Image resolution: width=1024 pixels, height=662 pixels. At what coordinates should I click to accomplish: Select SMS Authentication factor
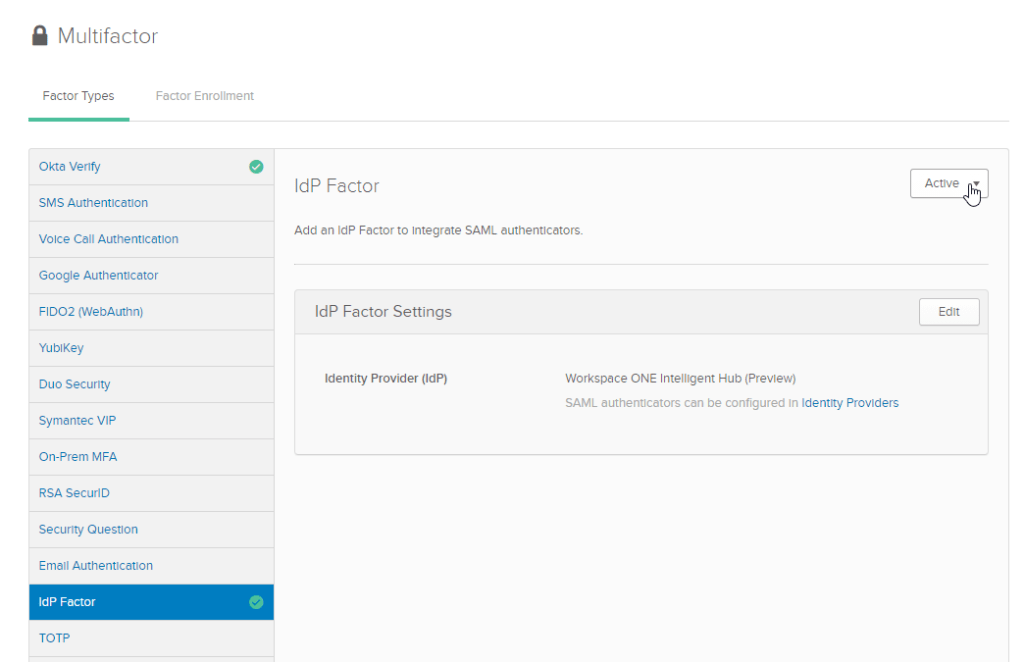click(93, 203)
